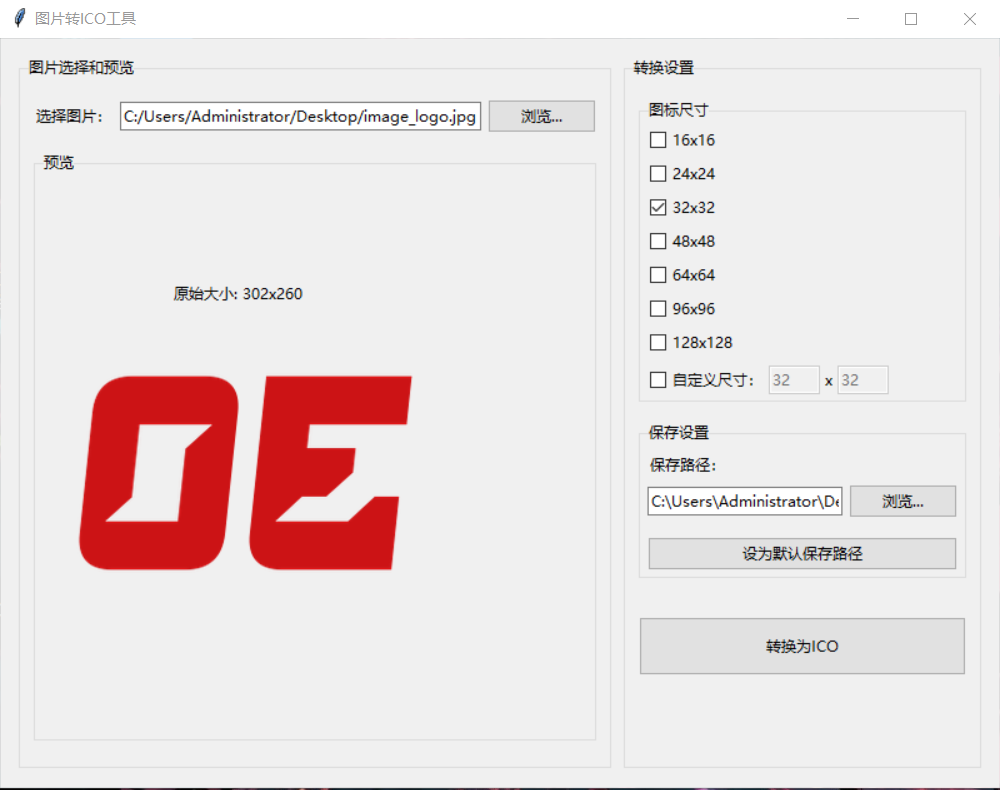
Task: Maximize the 图片转ICO工具 window
Action: pyautogui.click(x=911, y=19)
